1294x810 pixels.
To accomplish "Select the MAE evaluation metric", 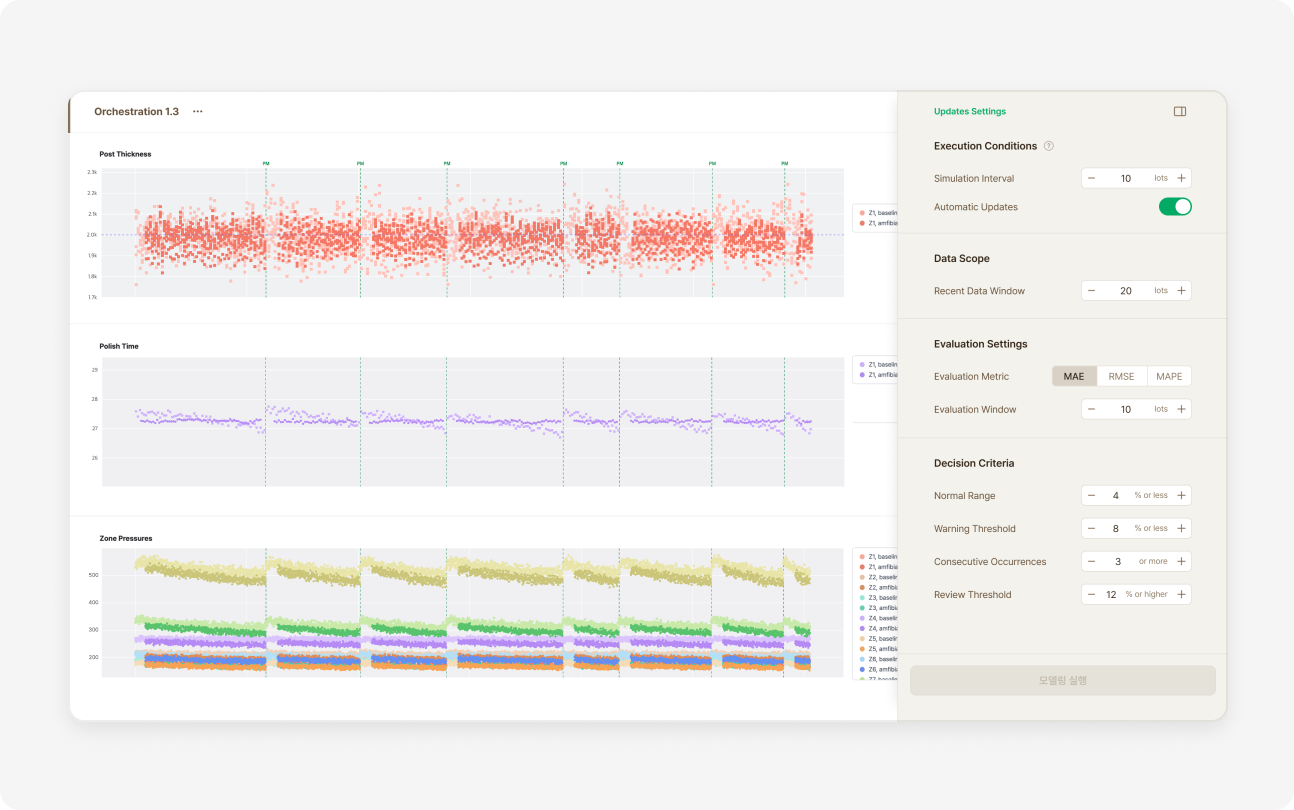I will (x=1074, y=377).
